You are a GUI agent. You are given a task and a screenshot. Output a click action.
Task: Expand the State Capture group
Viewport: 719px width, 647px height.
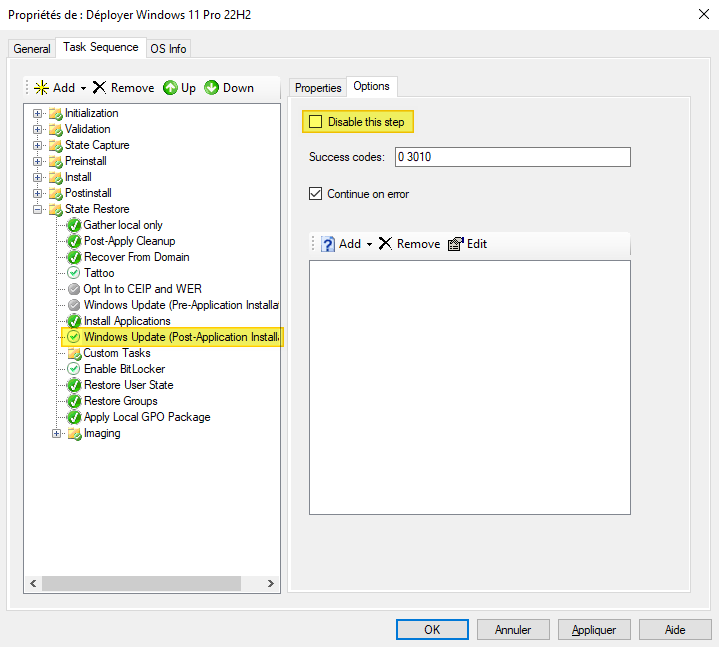tap(38, 145)
